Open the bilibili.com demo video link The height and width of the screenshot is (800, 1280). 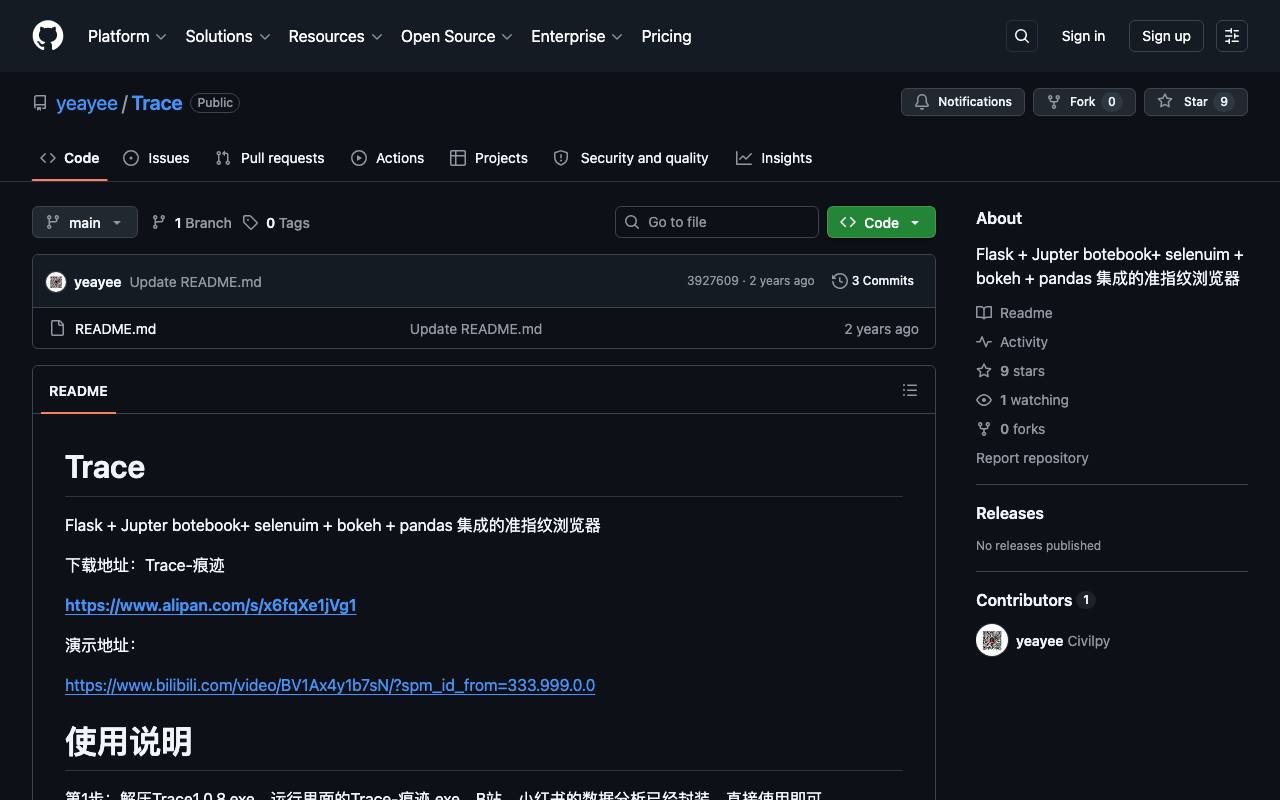point(330,685)
